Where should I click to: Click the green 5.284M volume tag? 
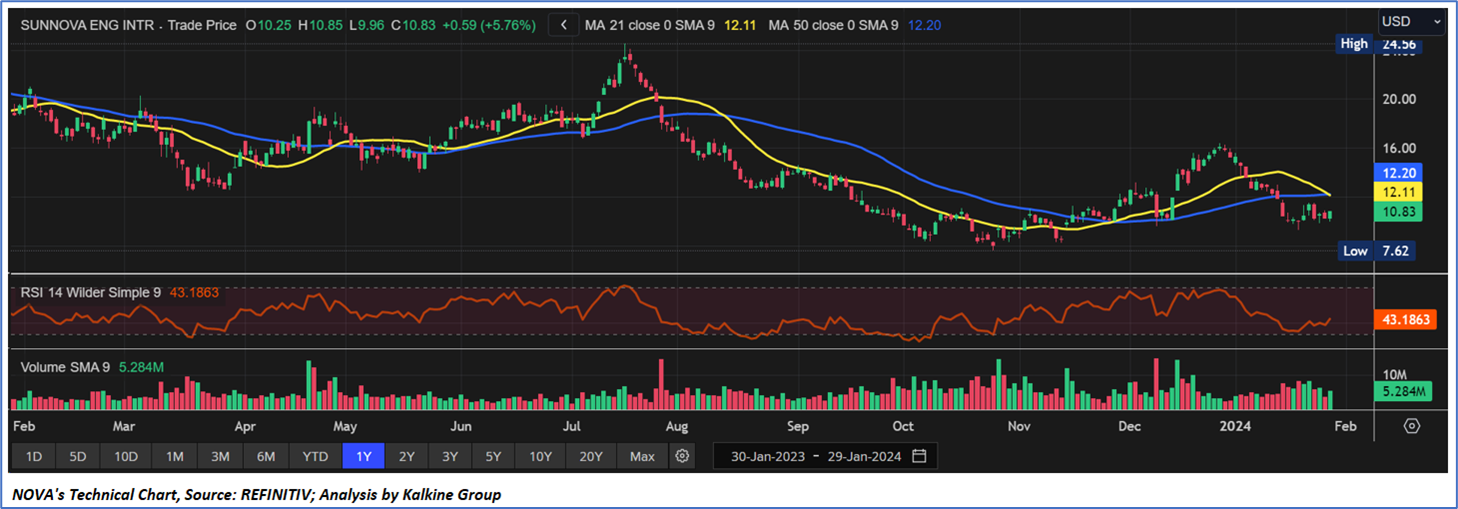pos(1403,390)
